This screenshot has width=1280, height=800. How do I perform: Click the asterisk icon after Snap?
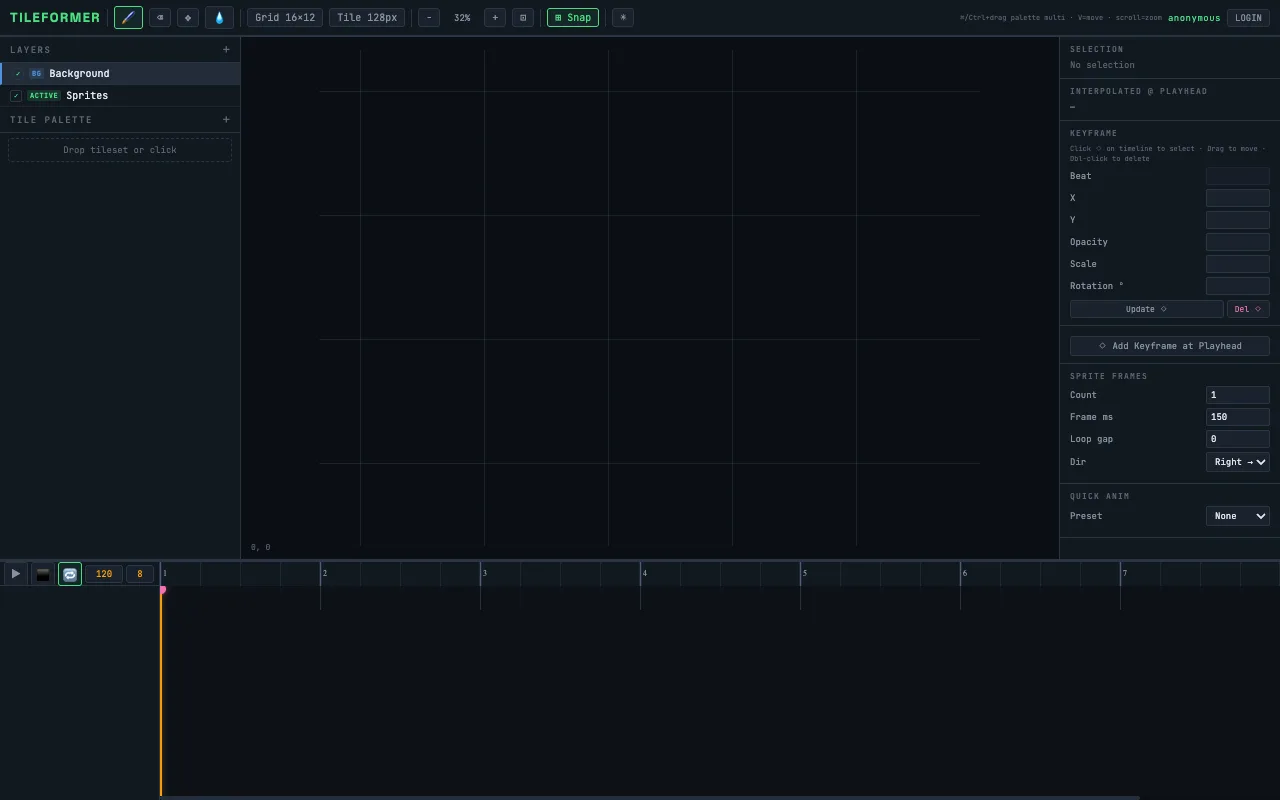(623, 17)
